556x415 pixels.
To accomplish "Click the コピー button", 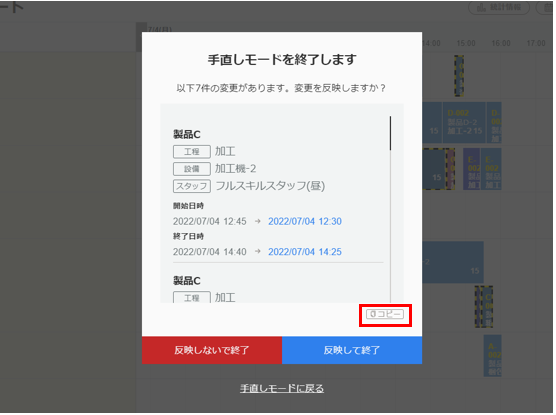I will tap(385, 314).
